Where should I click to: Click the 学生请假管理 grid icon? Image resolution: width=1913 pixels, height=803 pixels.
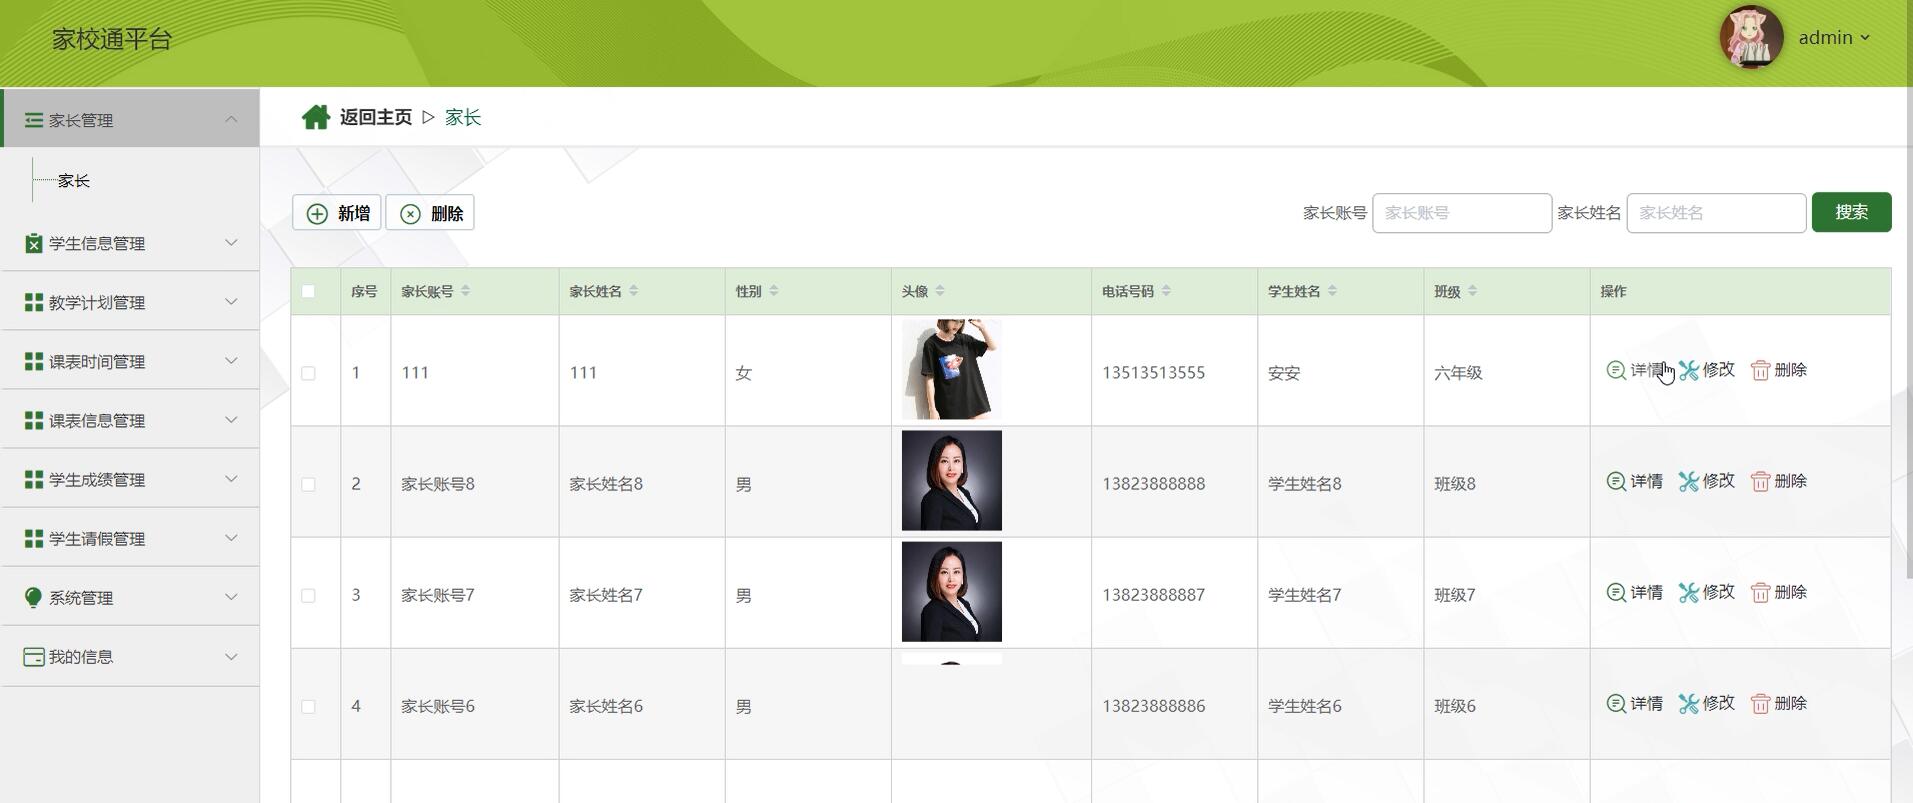tap(34, 538)
